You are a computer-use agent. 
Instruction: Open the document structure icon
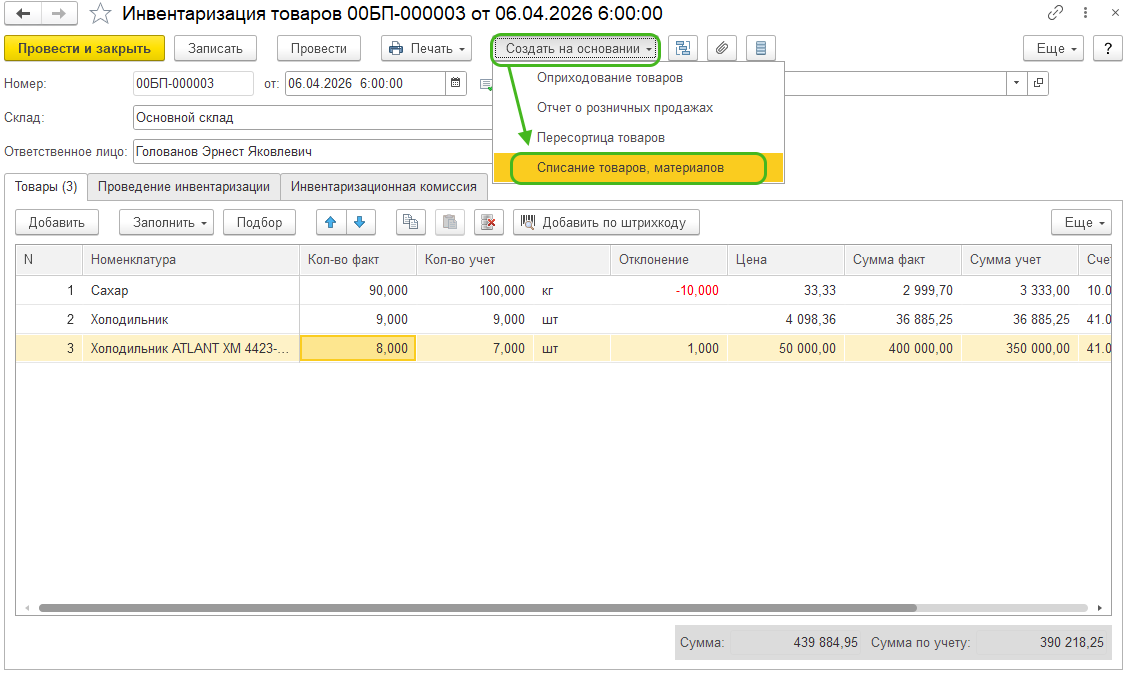pyautogui.click(x=684, y=48)
